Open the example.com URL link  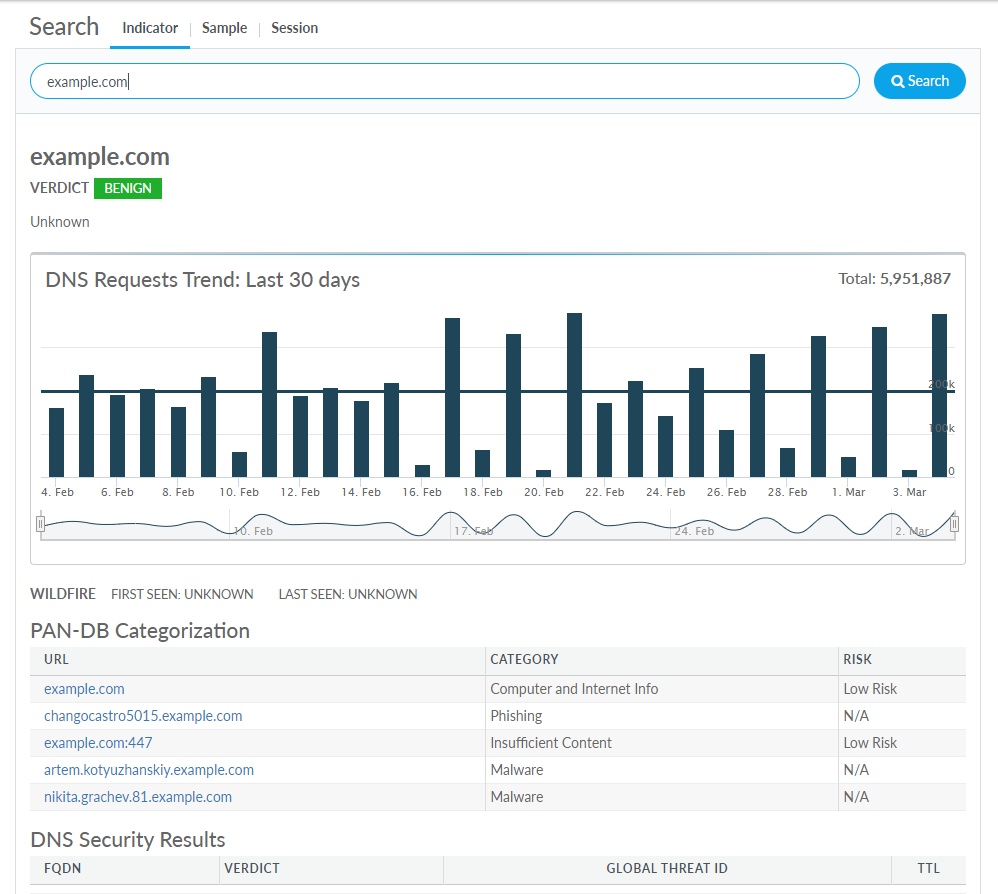pyautogui.click(x=84, y=689)
